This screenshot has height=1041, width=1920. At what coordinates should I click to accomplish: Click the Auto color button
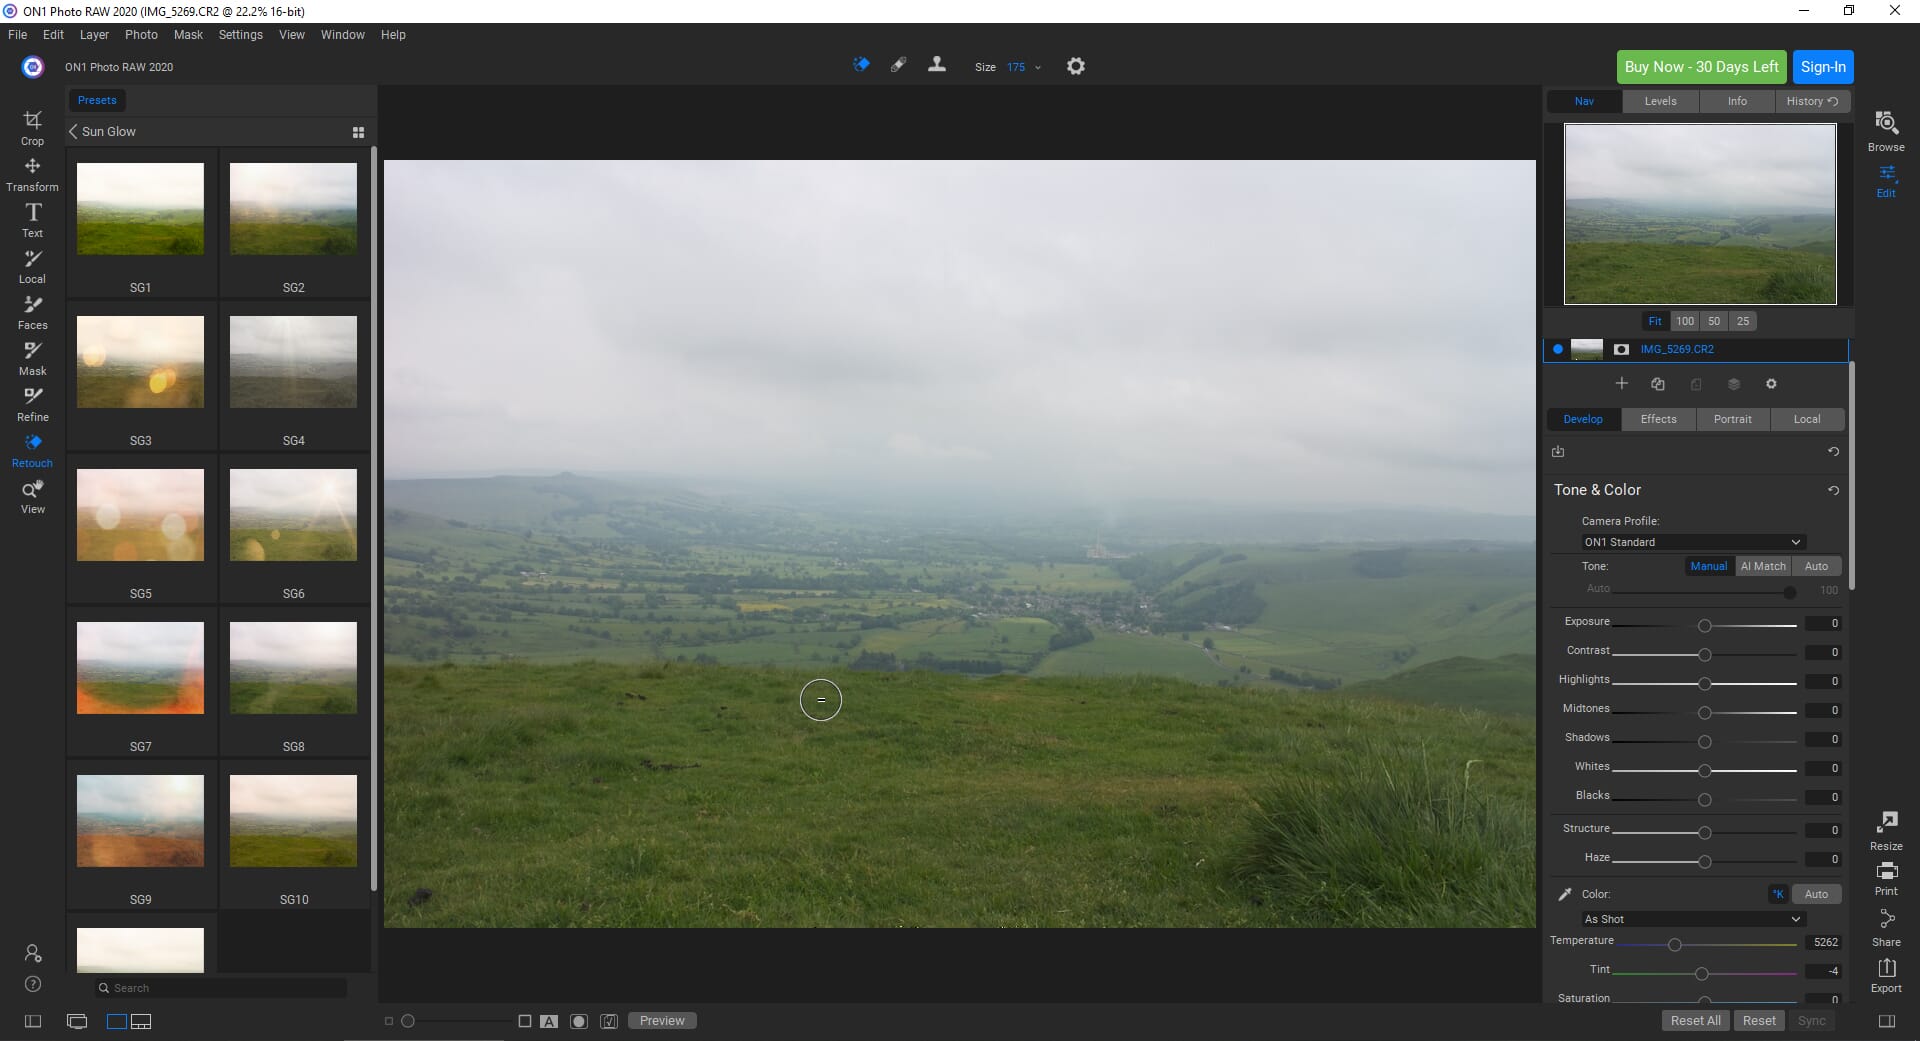1816,894
